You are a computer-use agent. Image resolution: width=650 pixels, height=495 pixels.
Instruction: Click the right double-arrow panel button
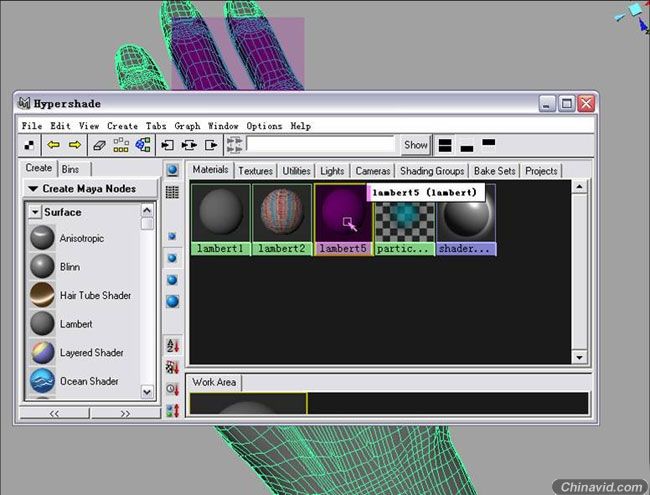[126, 413]
